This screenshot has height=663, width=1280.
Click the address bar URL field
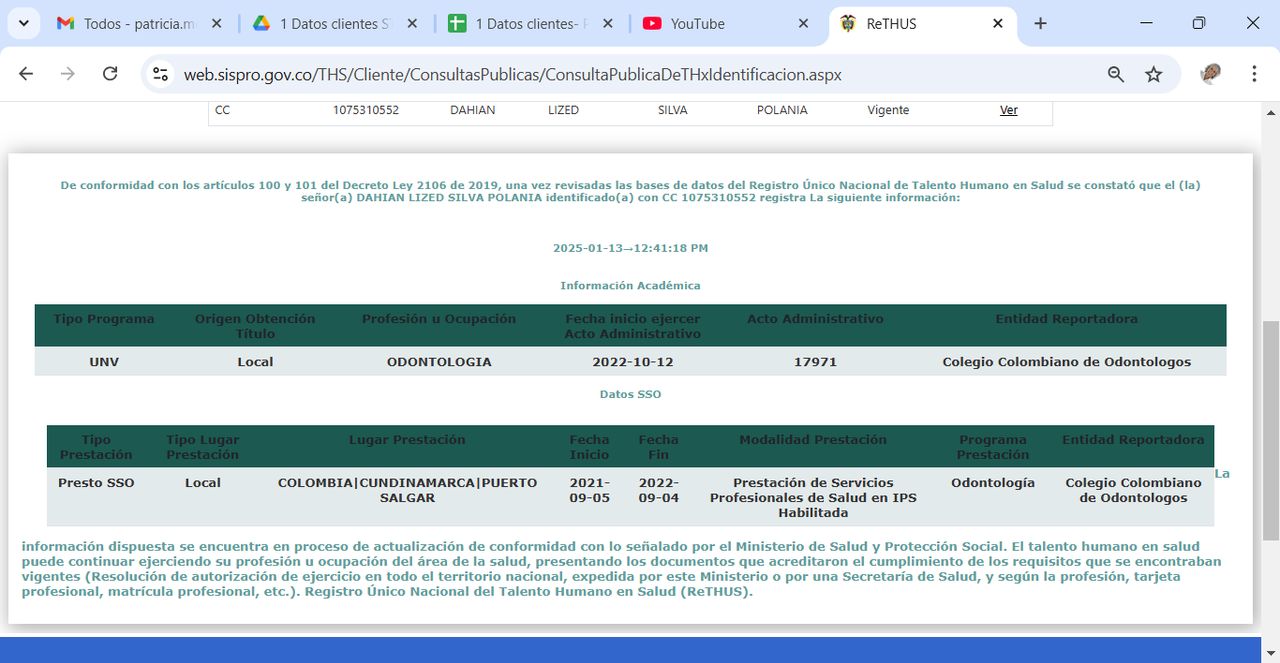[600, 74]
